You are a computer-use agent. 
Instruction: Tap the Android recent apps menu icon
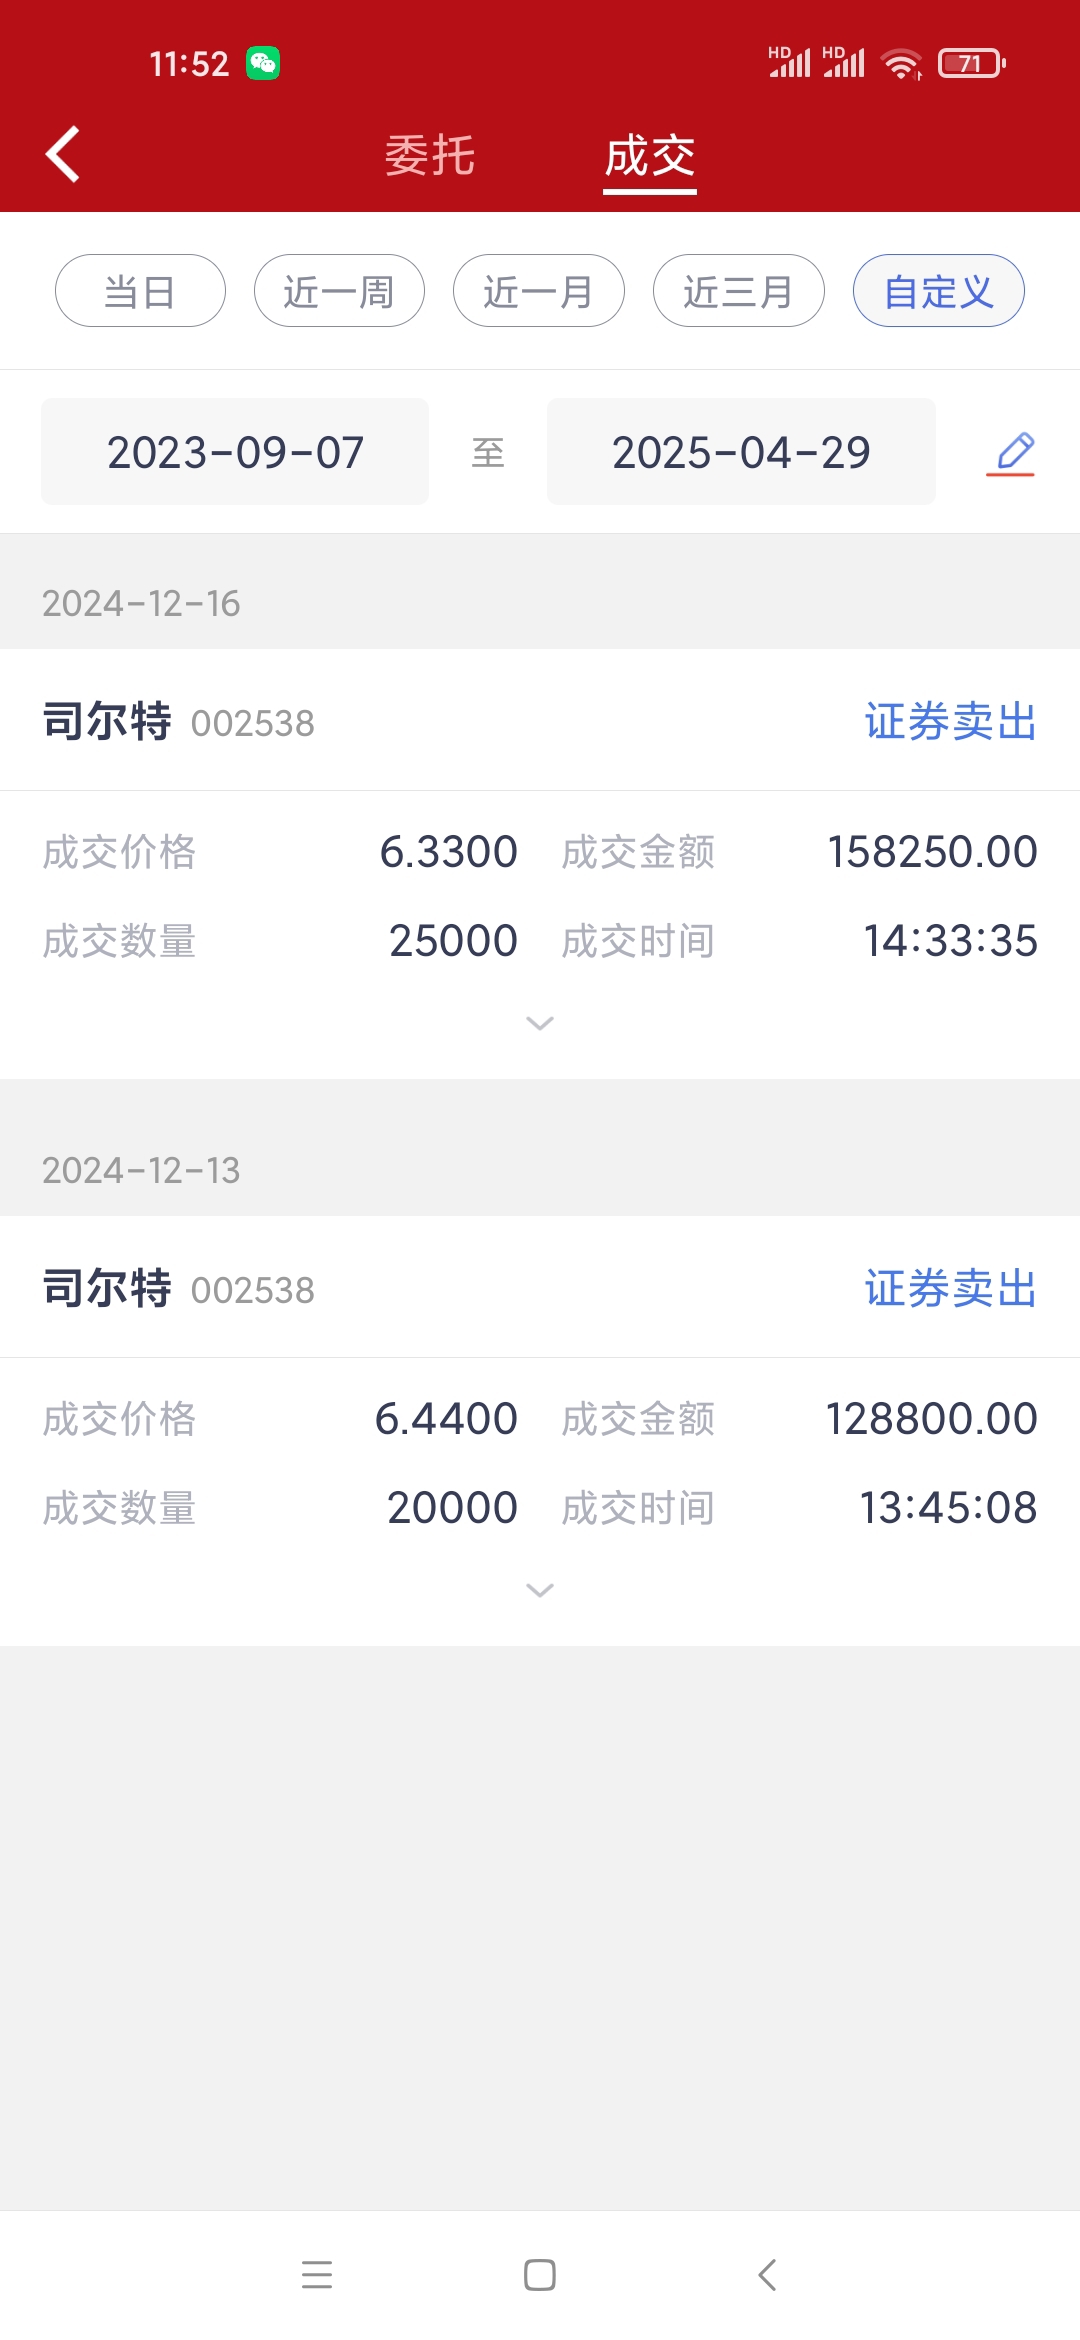click(x=317, y=2275)
